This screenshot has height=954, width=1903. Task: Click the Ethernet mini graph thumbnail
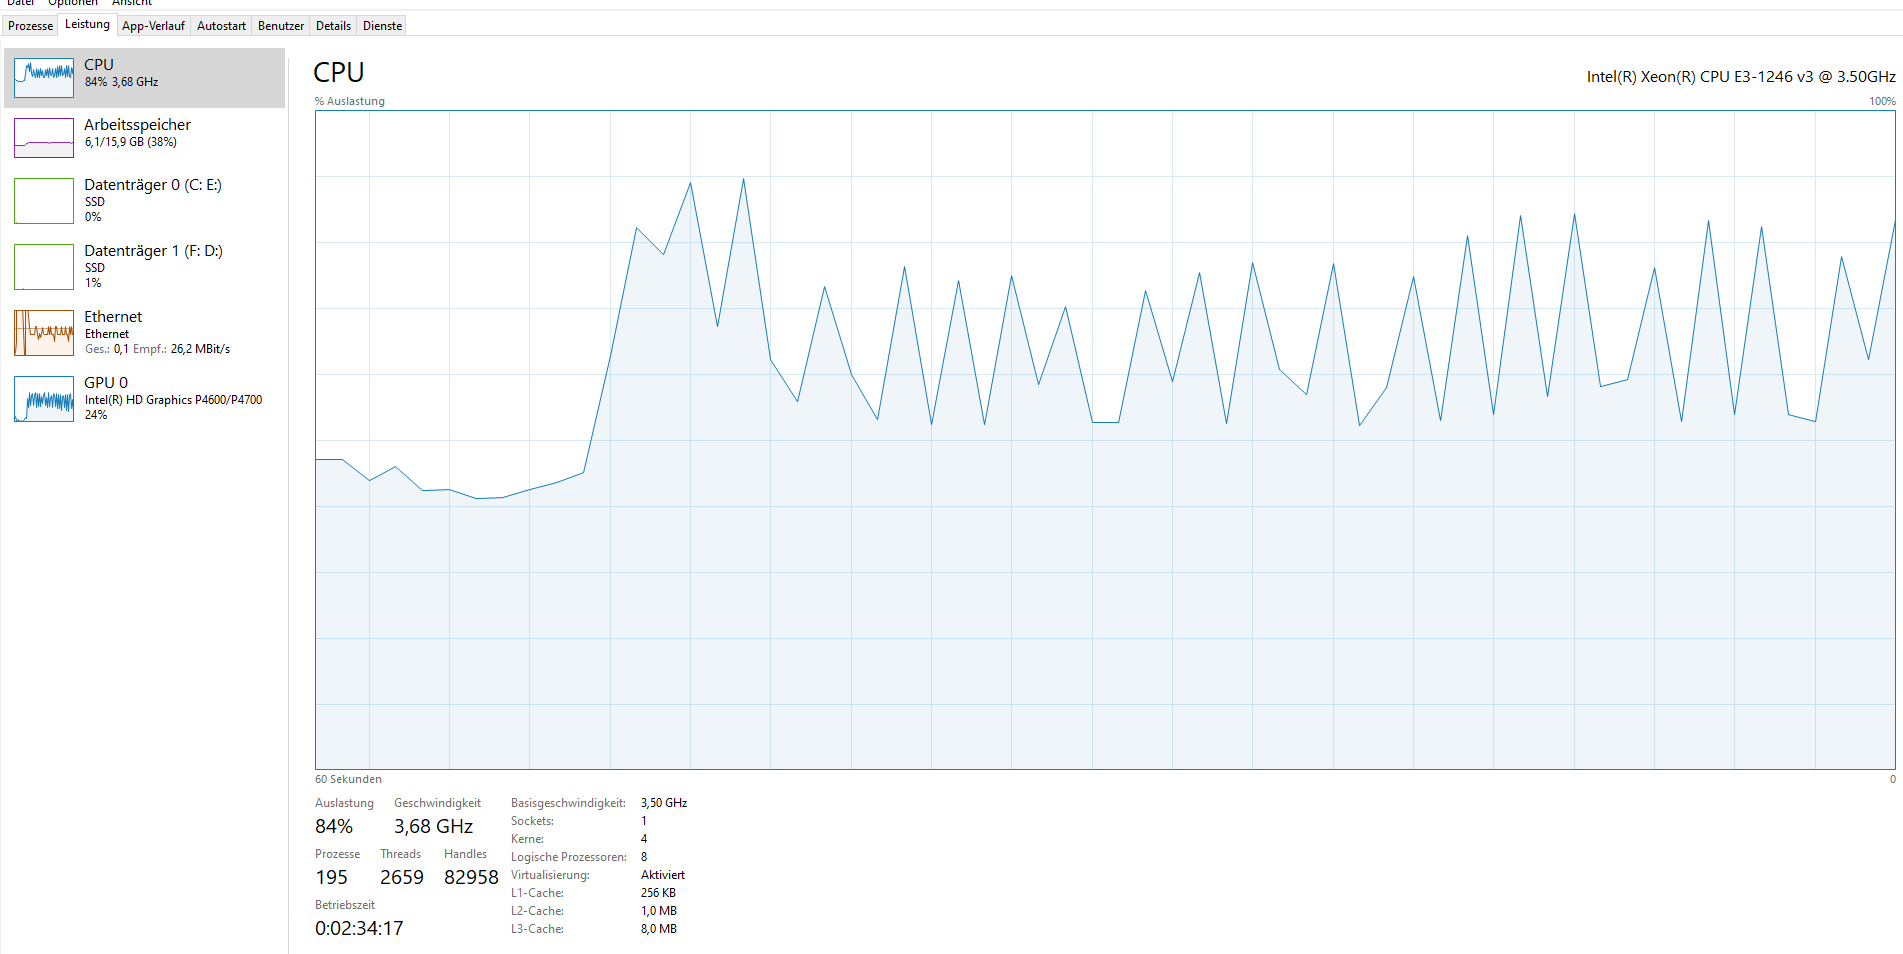44,333
